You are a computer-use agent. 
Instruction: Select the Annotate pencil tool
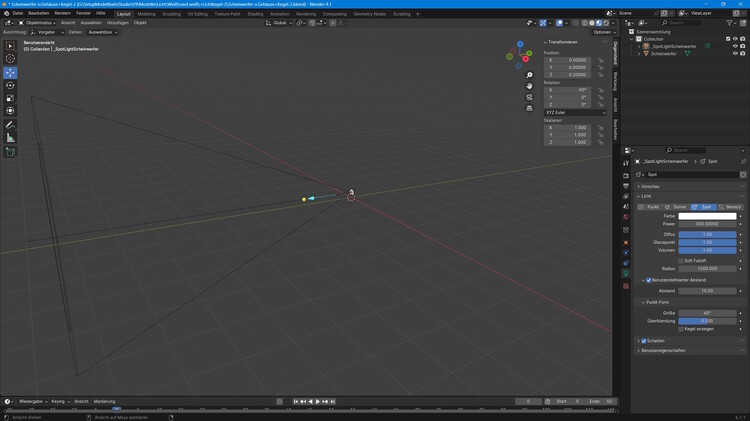pyautogui.click(x=10, y=125)
